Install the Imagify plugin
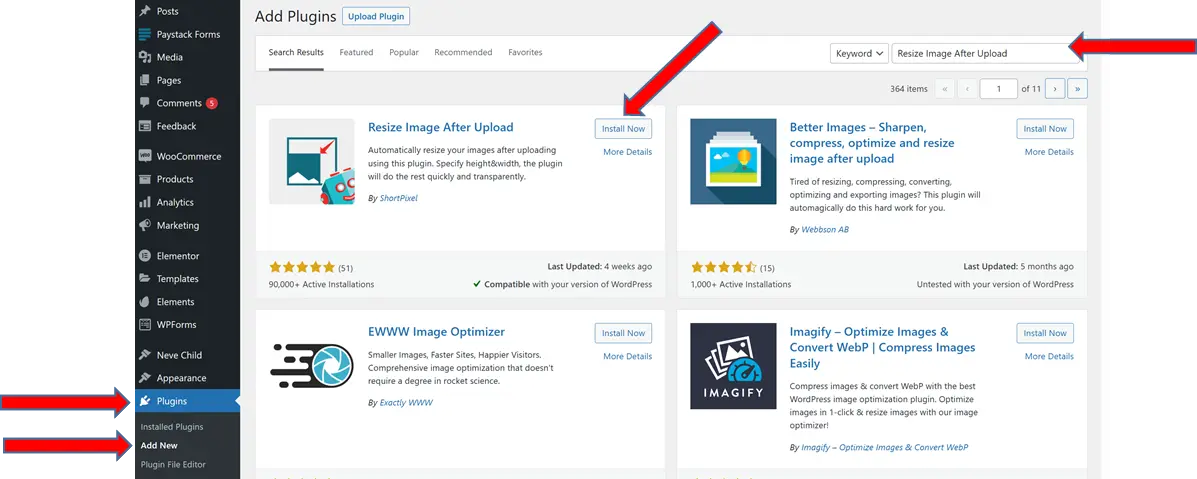The image size is (1197, 479). (1045, 333)
